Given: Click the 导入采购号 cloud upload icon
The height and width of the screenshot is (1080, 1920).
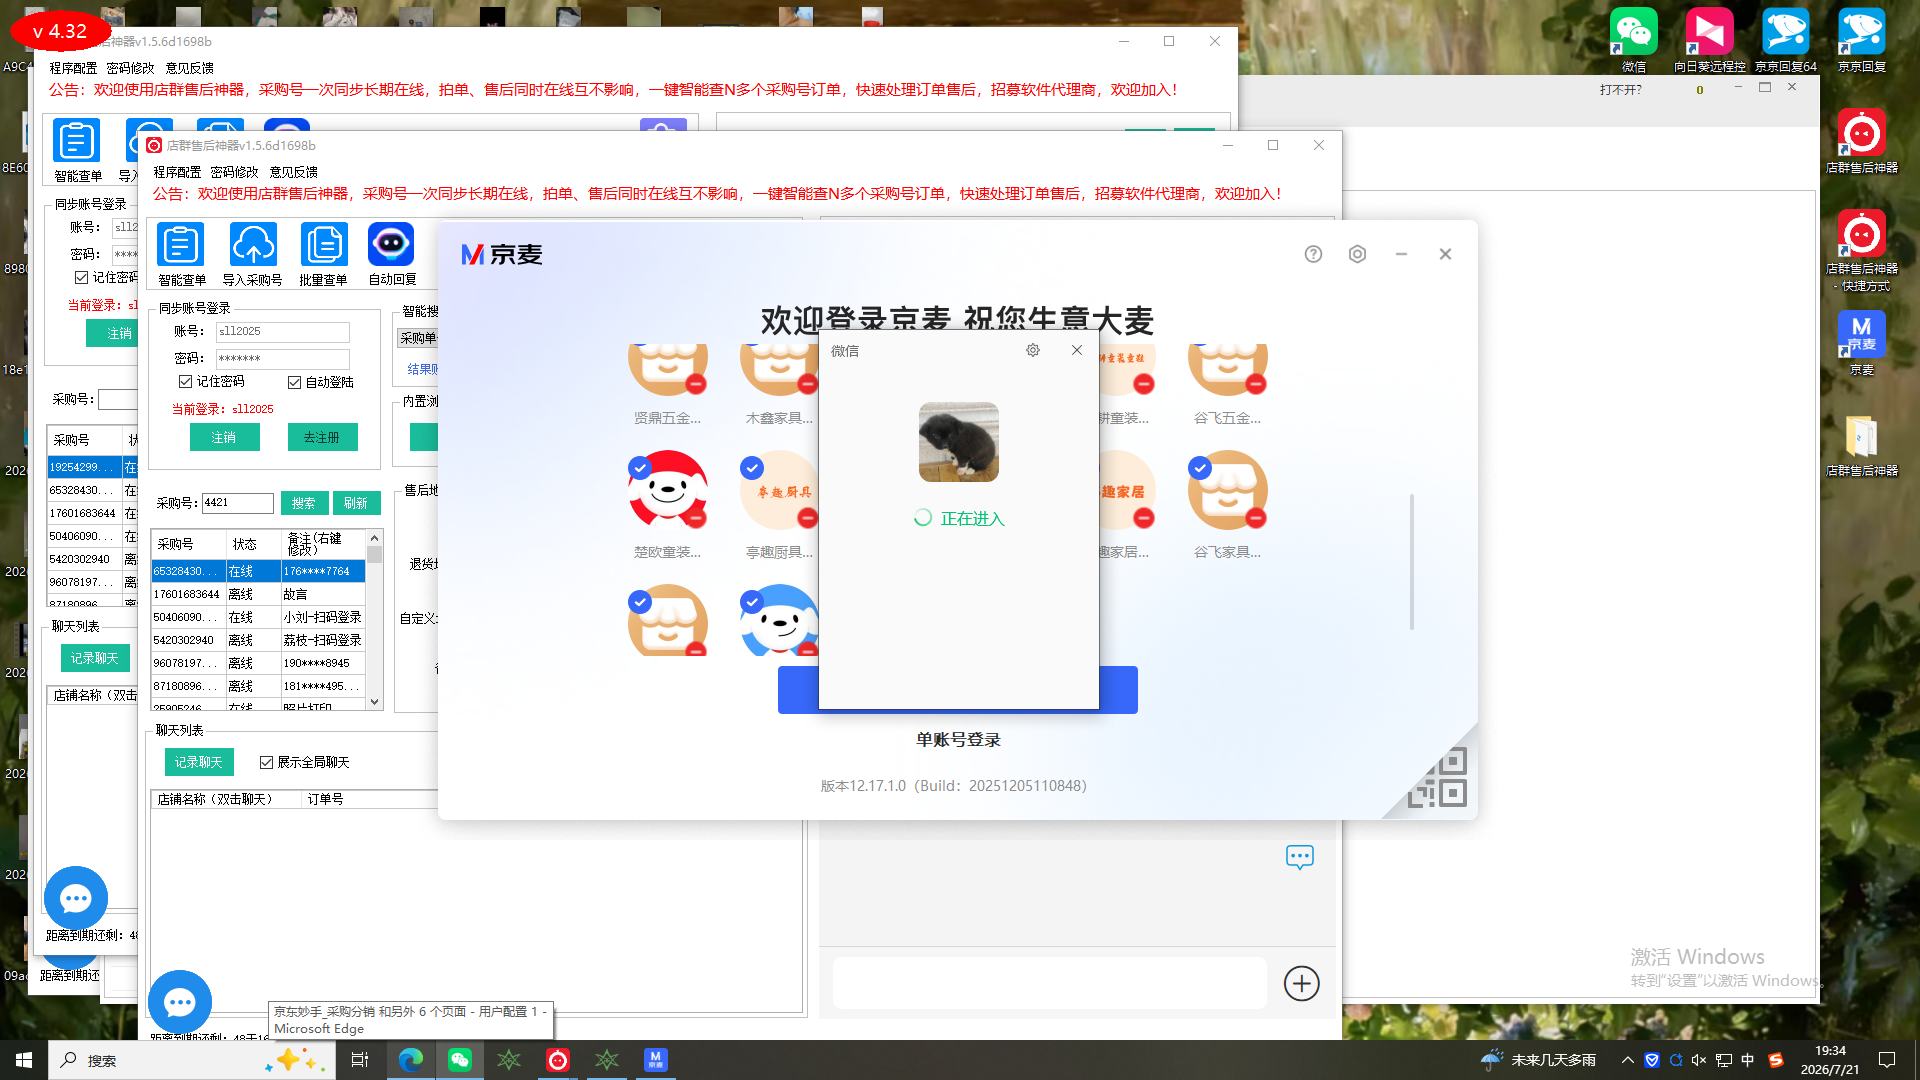Looking at the screenshot, I should pos(253,245).
